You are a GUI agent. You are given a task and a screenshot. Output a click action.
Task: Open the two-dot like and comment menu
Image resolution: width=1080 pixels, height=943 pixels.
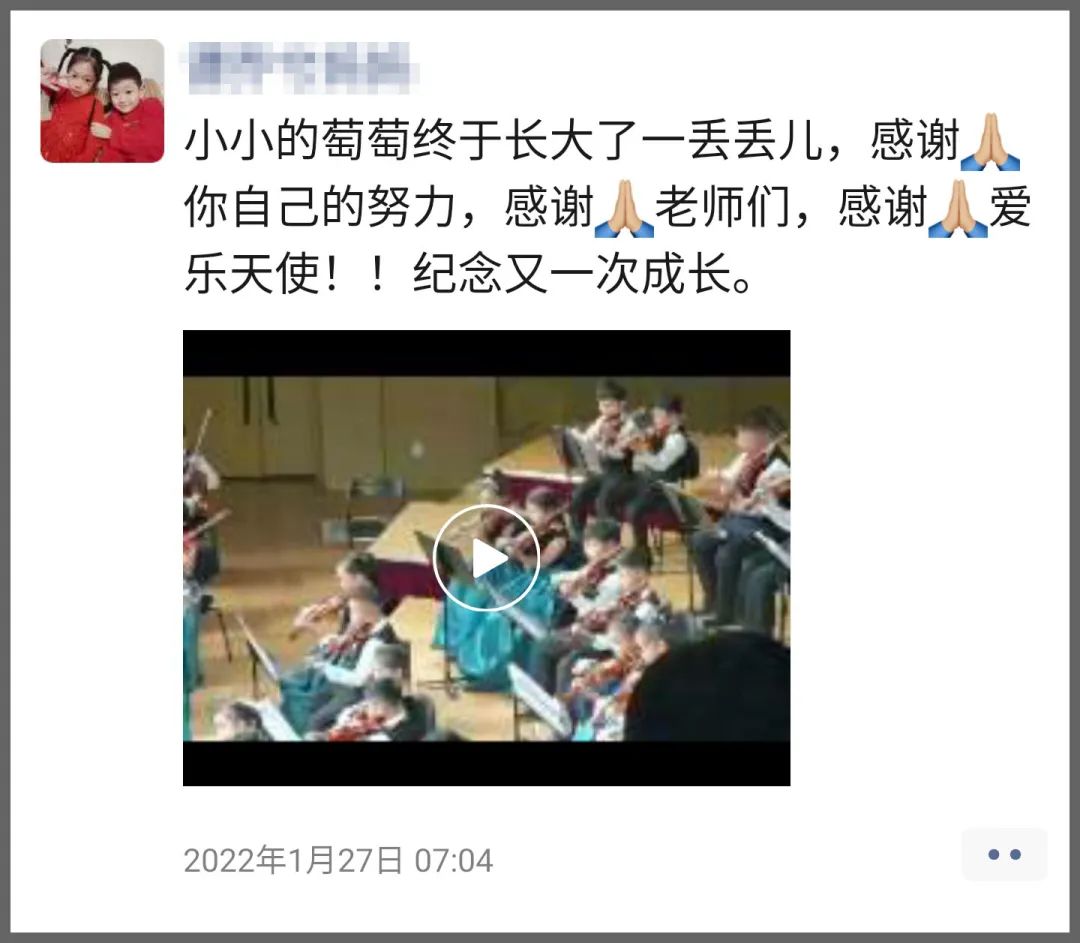click(x=1004, y=855)
